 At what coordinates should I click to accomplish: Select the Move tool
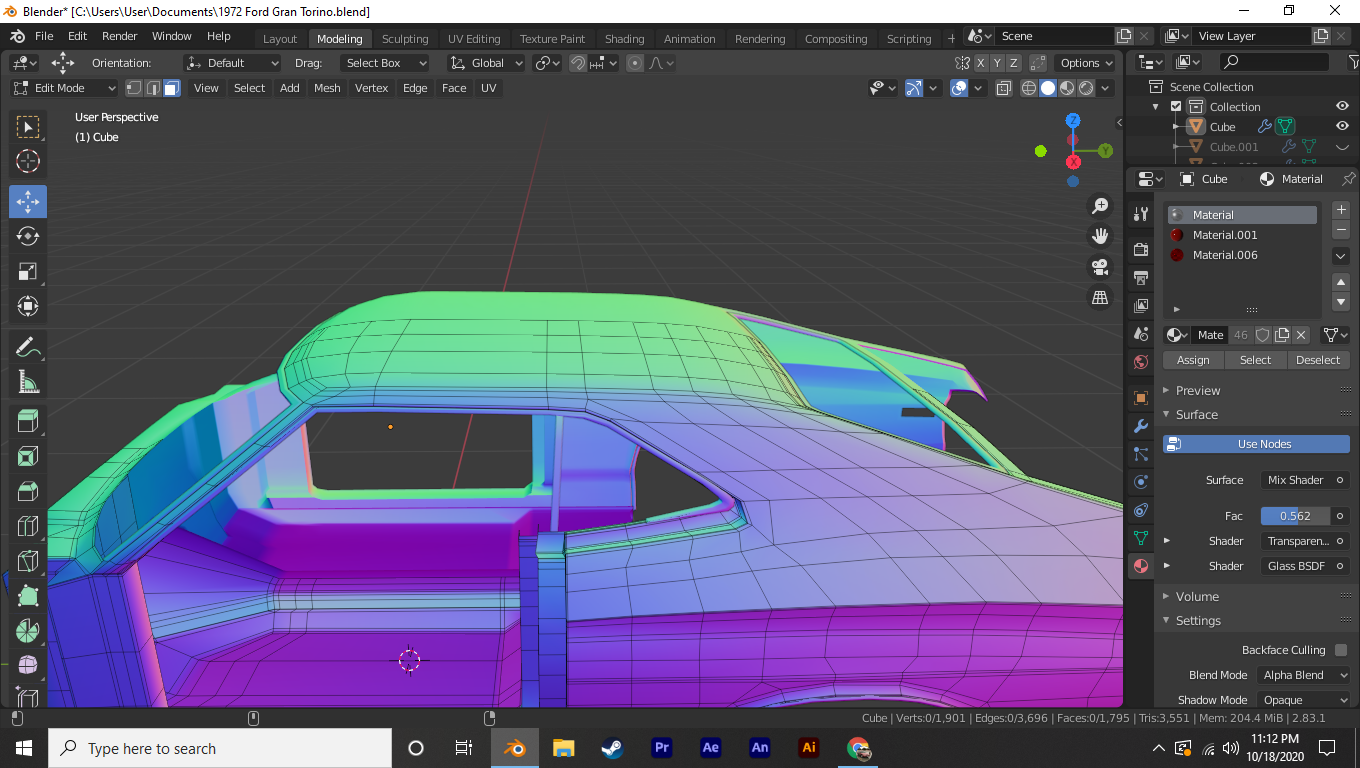pos(28,201)
